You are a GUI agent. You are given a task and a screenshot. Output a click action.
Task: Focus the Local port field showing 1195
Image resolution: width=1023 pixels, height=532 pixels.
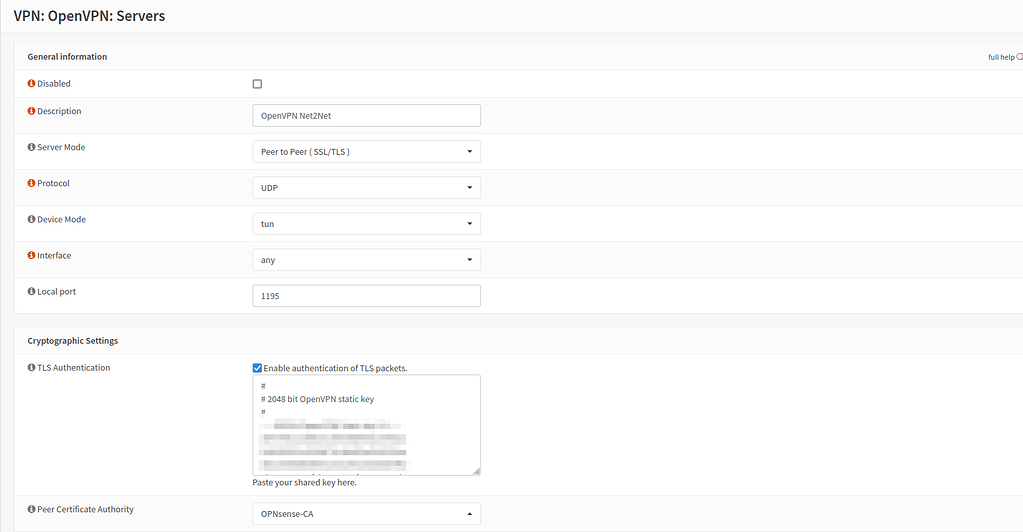[366, 296]
